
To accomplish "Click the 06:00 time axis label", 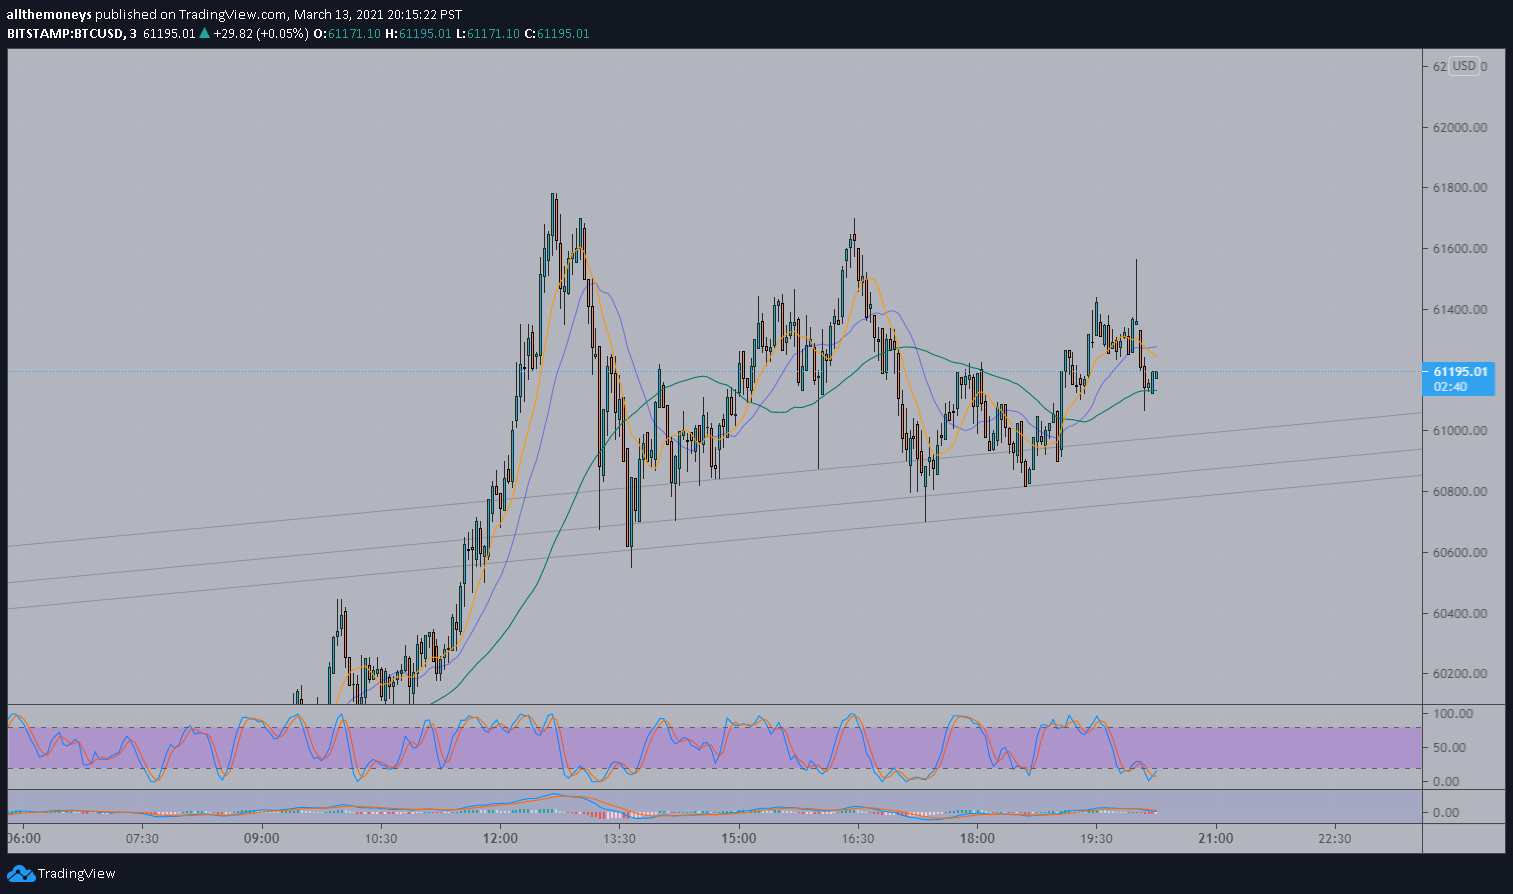I will click(24, 838).
